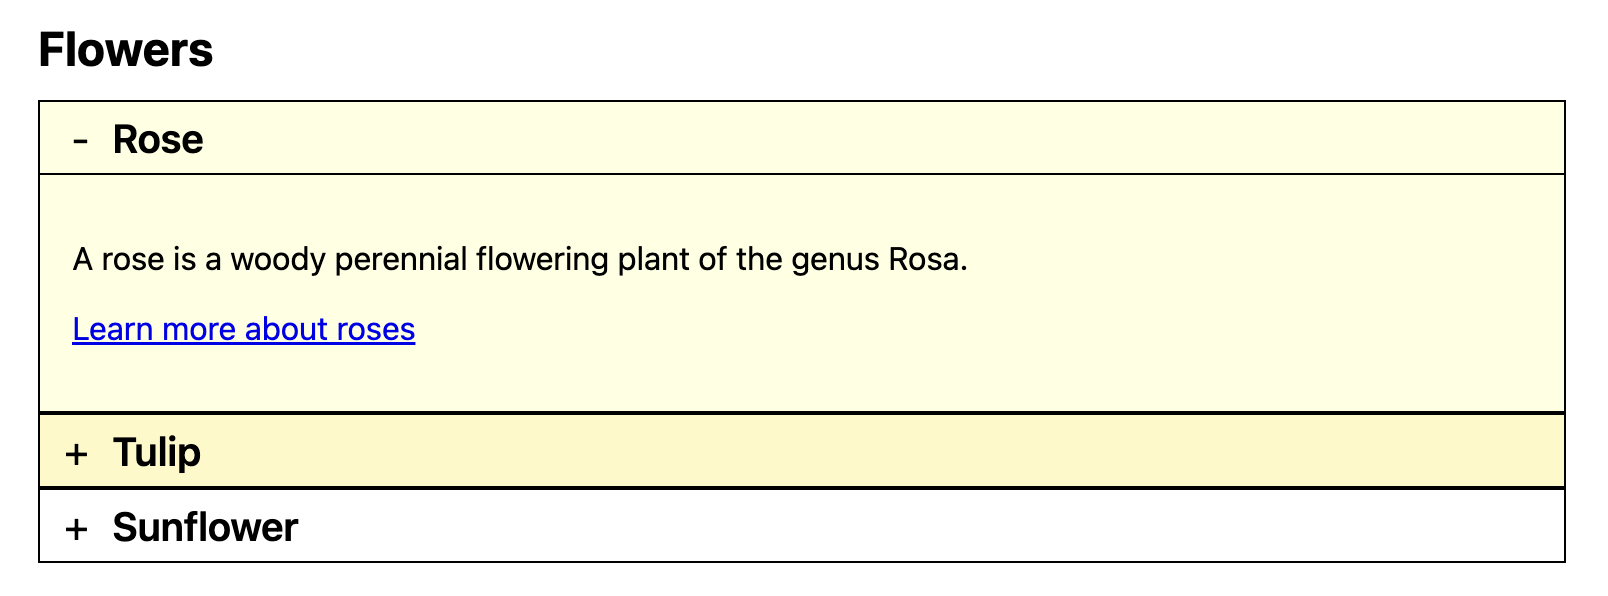Click the plus icon beside Tulip
This screenshot has width=1608, height=596.
point(77,454)
